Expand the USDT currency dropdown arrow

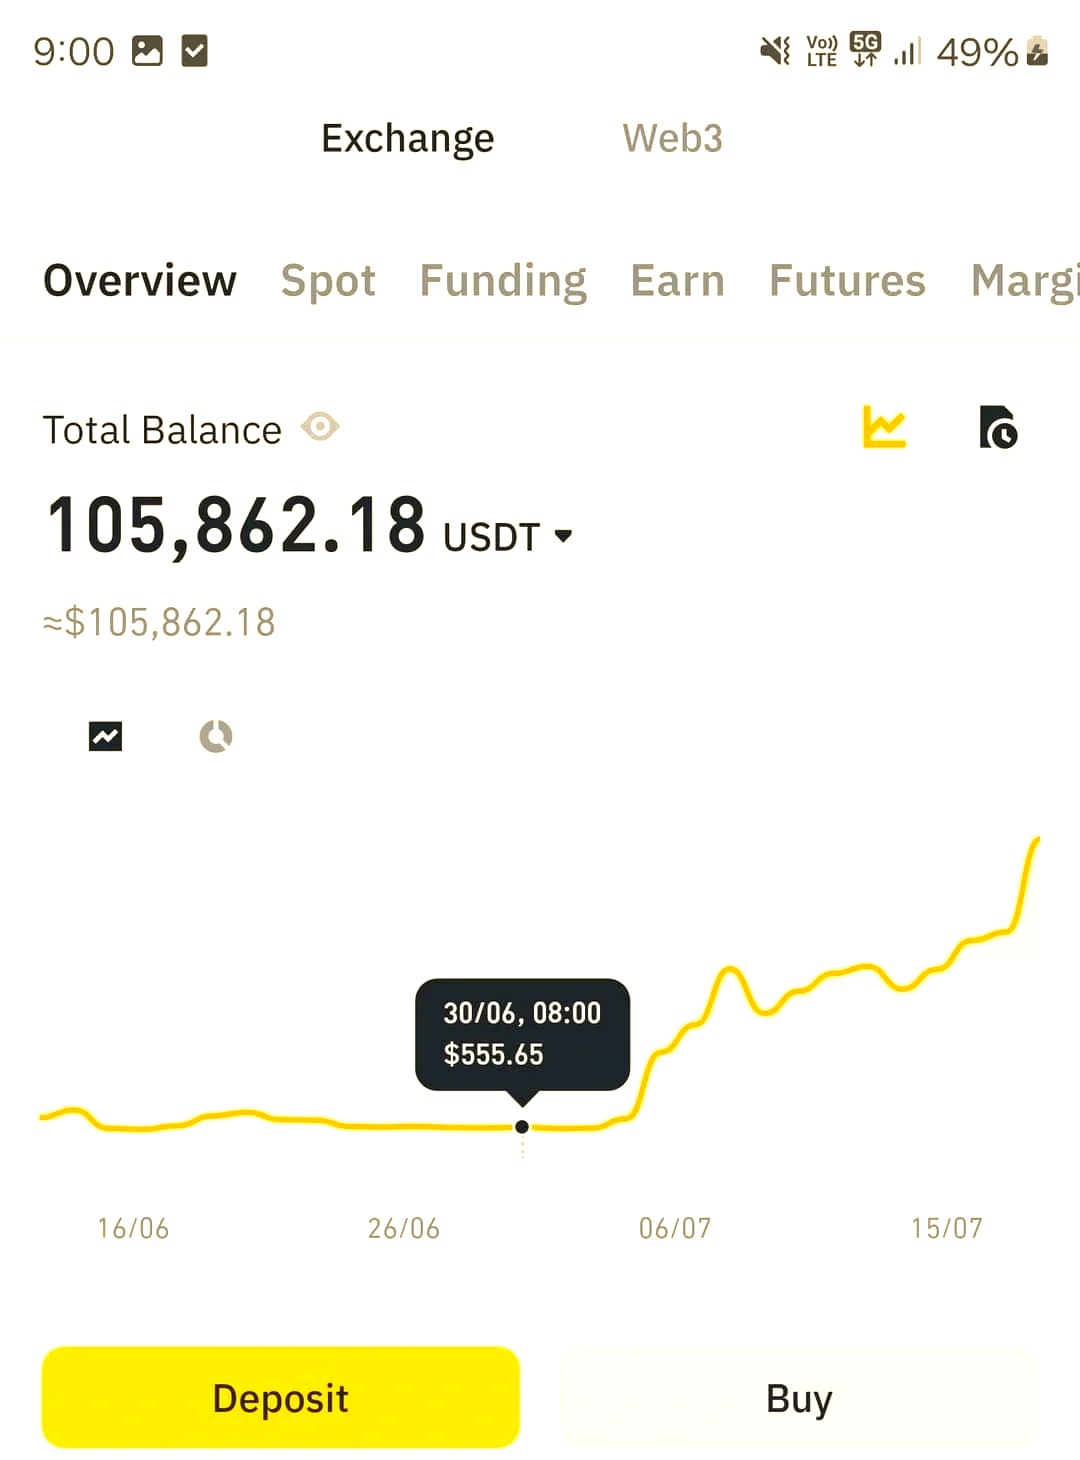click(x=563, y=536)
